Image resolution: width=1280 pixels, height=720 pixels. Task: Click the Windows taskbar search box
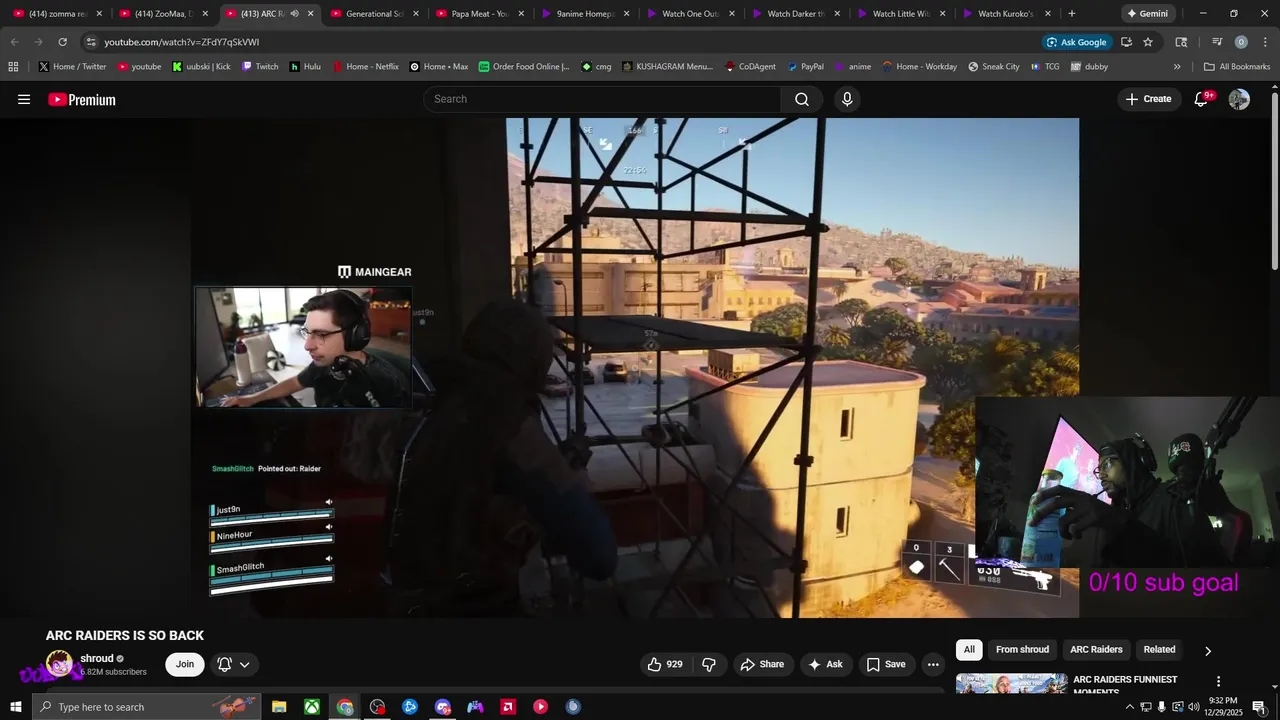(x=147, y=707)
